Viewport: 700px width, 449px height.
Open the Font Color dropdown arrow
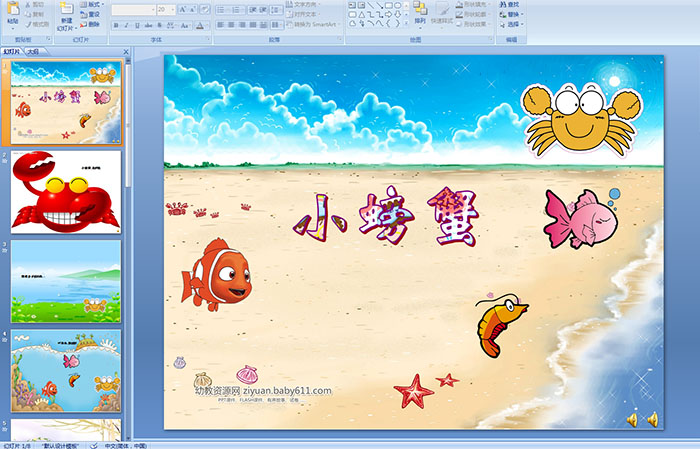208,25
